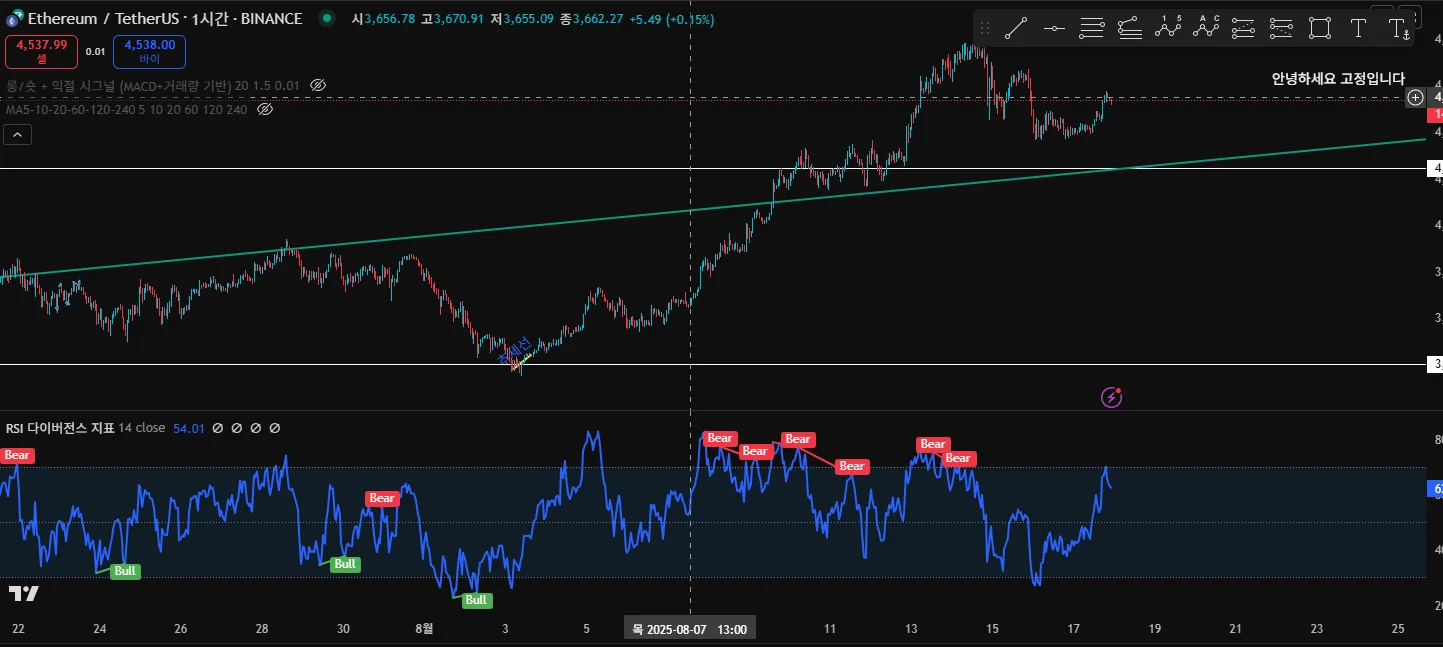The image size is (1443, 647).
Task: Select the 안녕하세요 고정입니다 text annotation
Action: pos(1338,78)
